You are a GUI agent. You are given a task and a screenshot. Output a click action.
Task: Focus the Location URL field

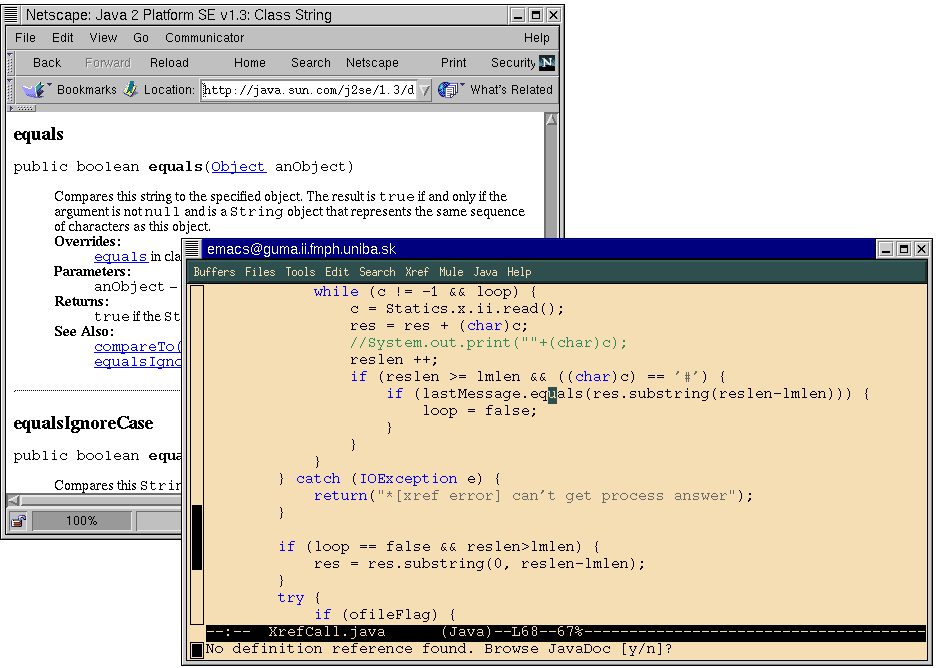click(308, 90)
